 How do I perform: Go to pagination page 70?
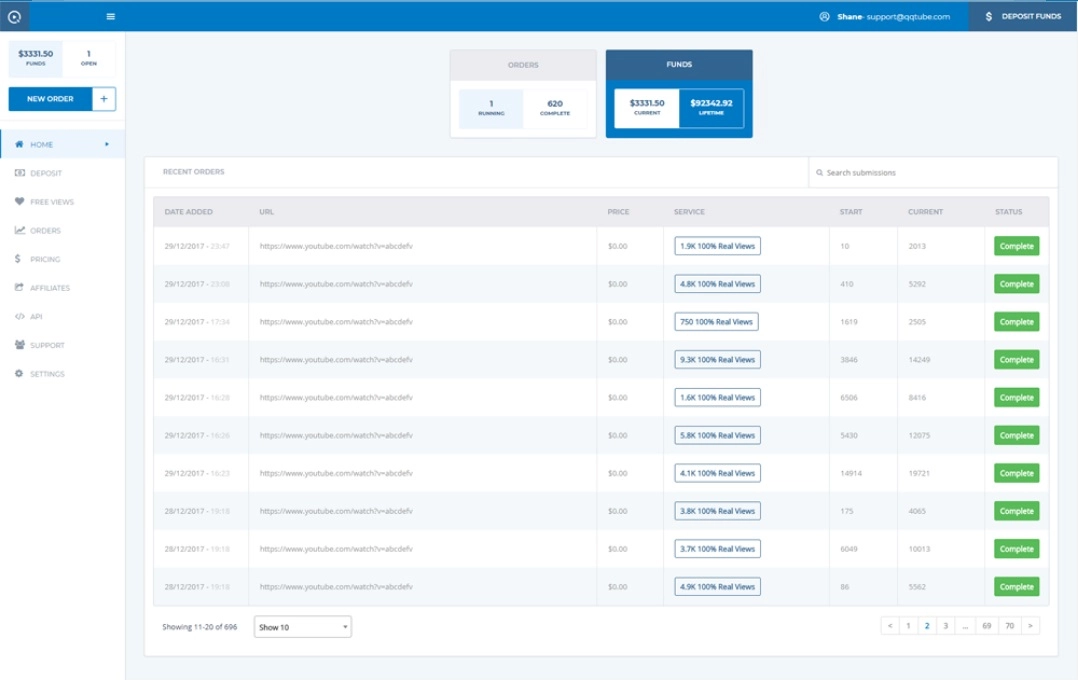click(x=1009, y=625)
